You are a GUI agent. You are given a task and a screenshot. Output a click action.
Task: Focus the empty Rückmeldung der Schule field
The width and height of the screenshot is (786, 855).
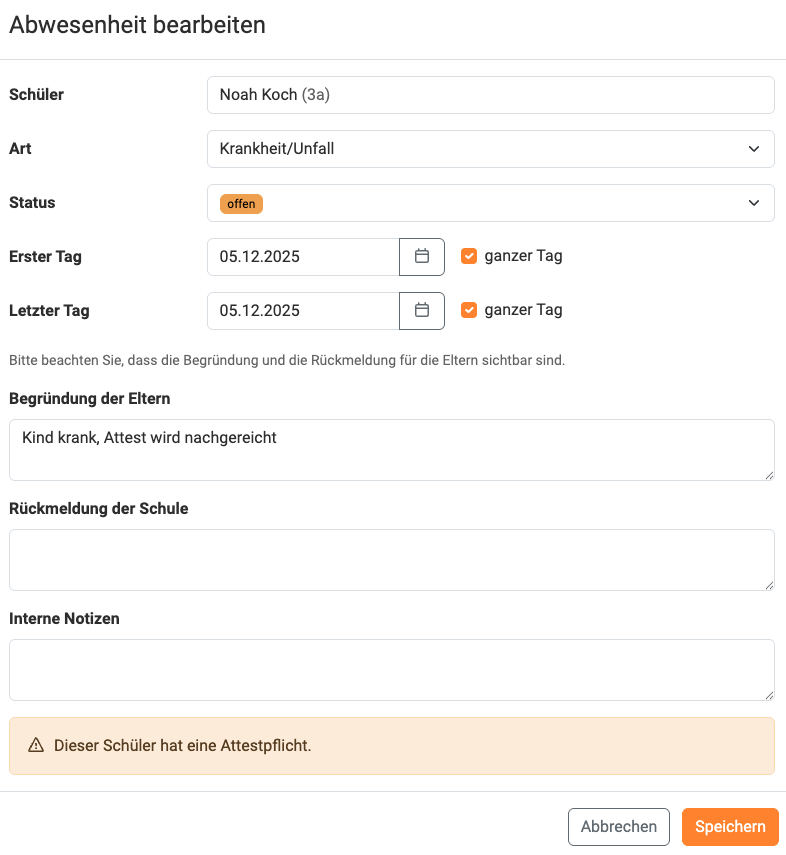pos(391,559)
